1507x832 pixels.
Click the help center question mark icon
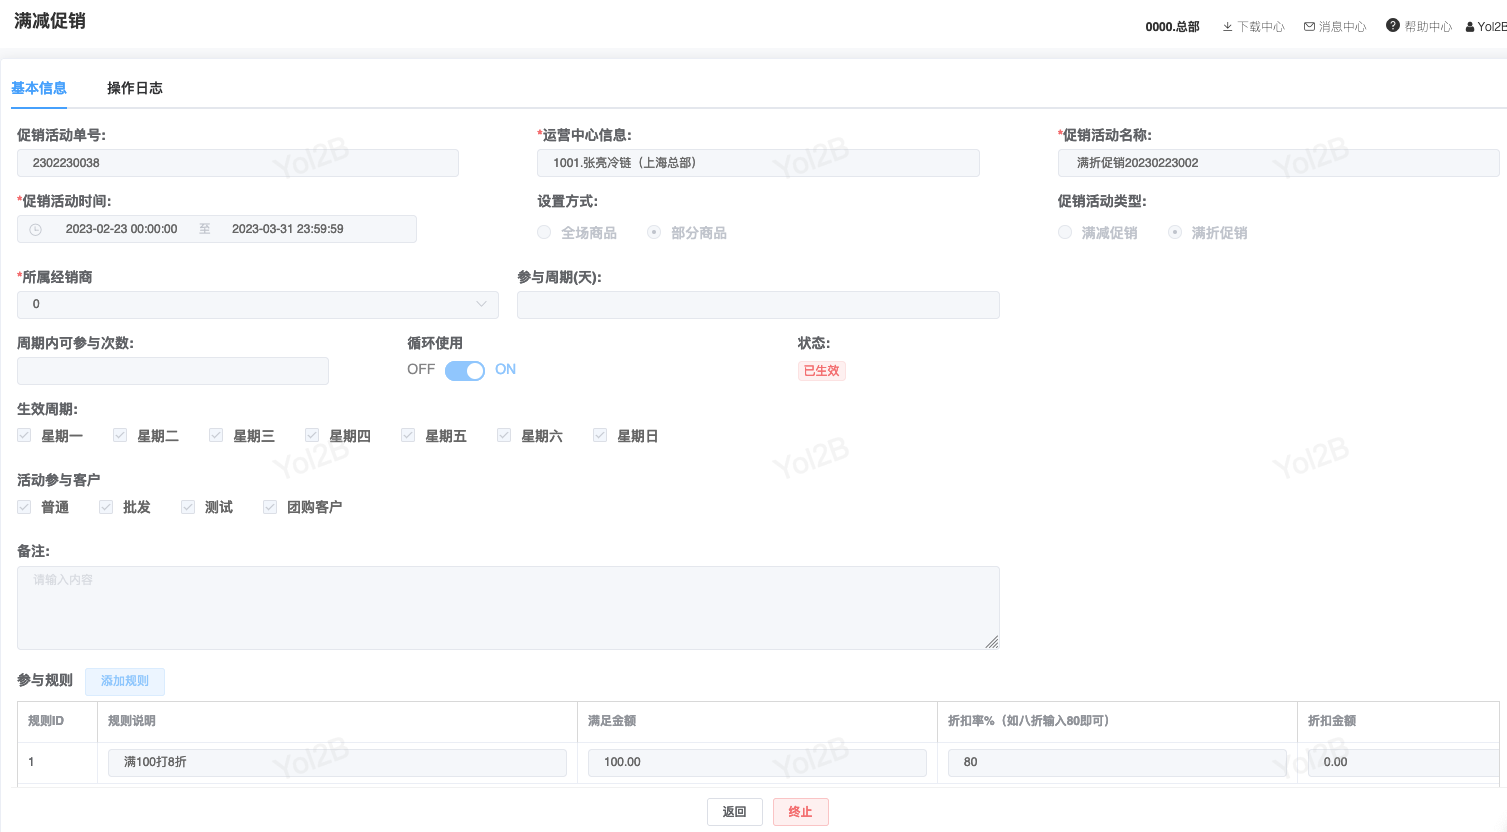point(1393,26)
